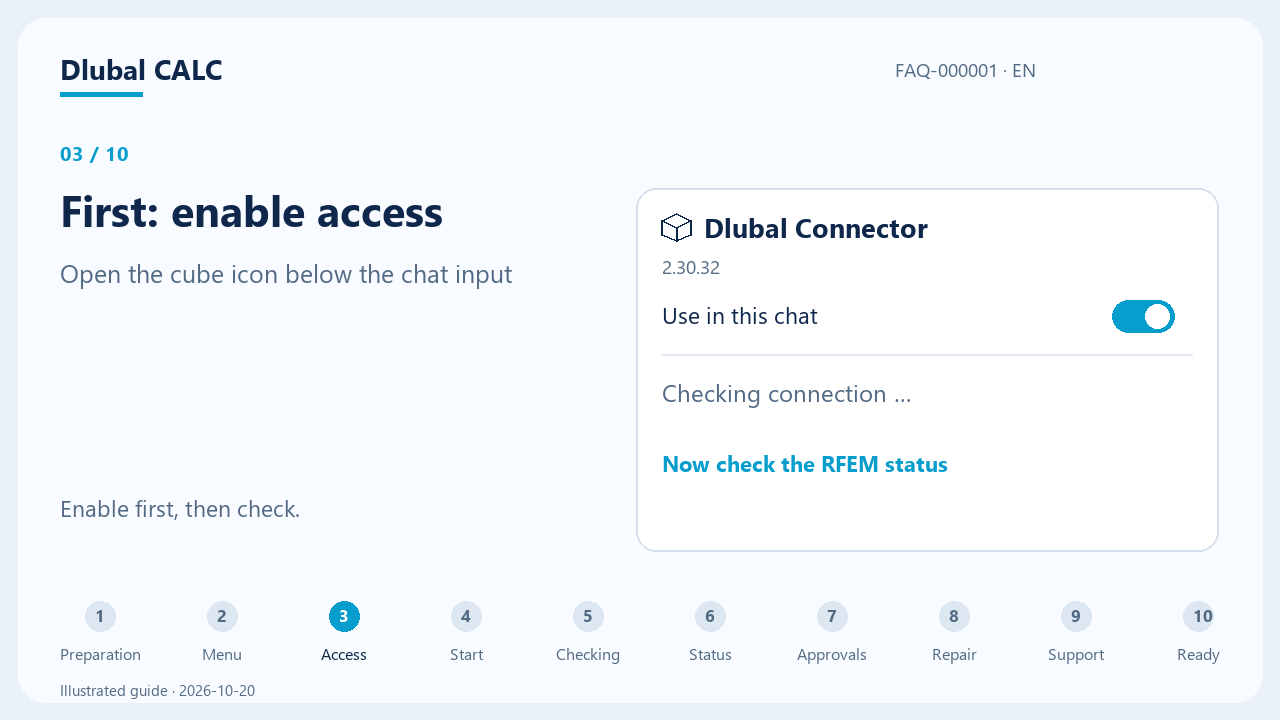The image size is (1280, 720).
Task: Toggle the 'Use in this chat' switch
Action: tap(1143, 317)
